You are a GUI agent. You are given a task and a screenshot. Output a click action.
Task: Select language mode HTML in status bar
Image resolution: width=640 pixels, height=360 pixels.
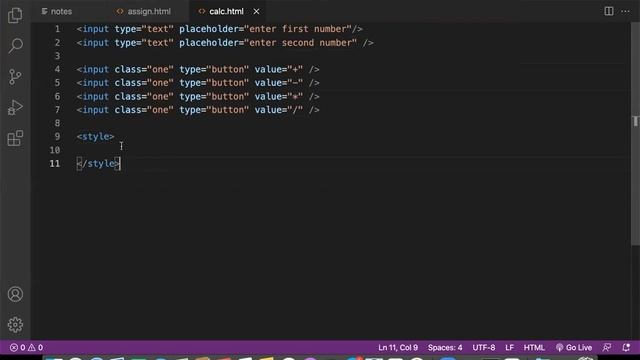click(x=534, y=347)
